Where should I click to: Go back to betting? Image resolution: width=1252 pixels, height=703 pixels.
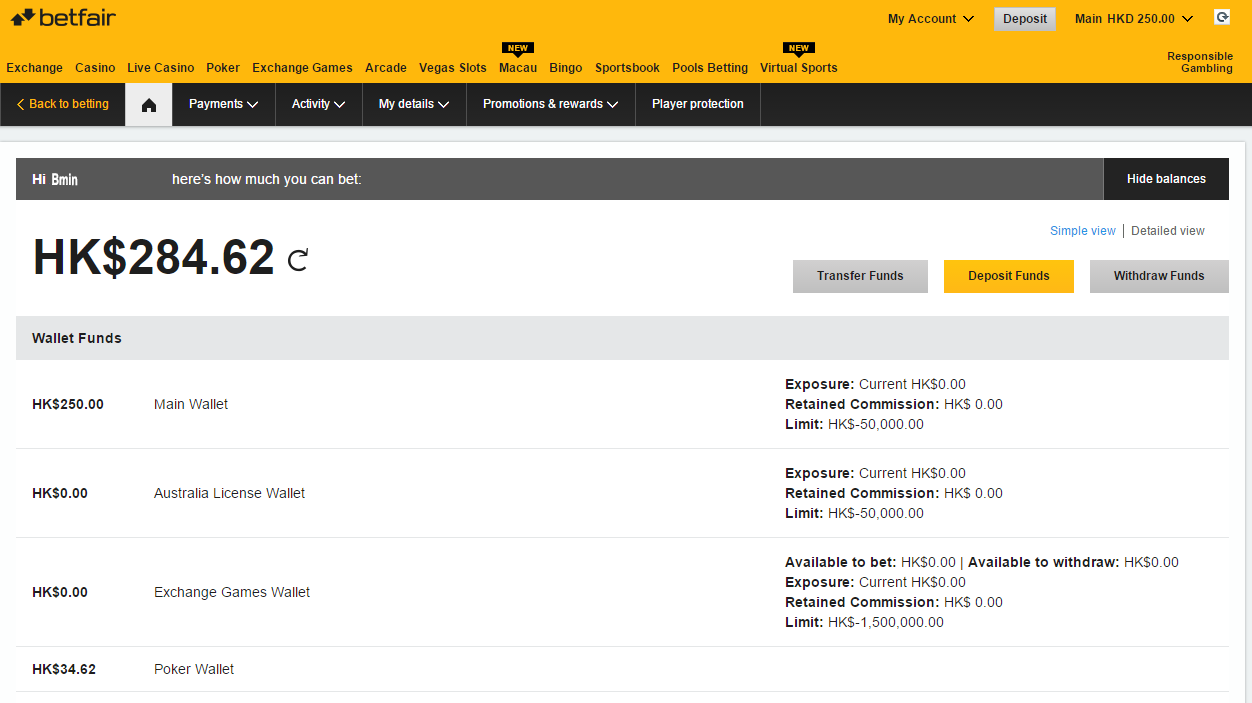click(x=62, y=104)
